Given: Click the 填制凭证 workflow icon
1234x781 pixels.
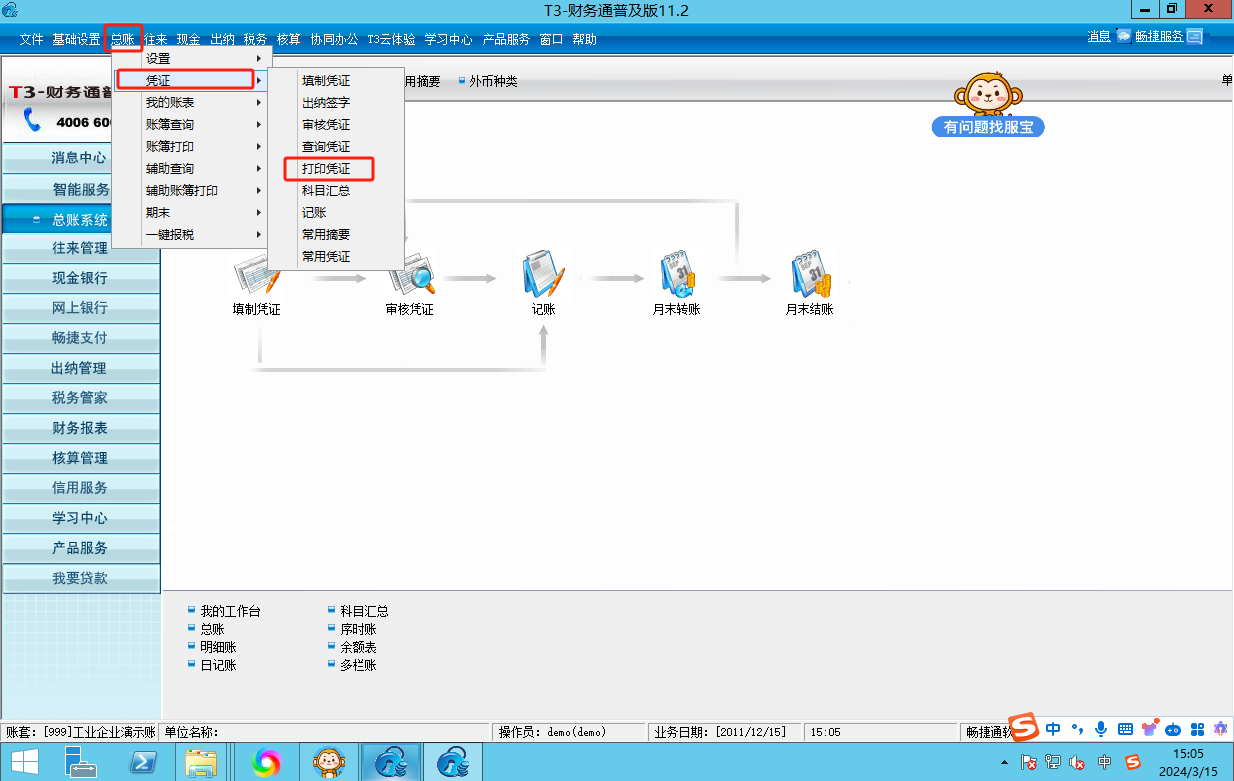Looking at the screenshot, I should (x=256, y=277).
